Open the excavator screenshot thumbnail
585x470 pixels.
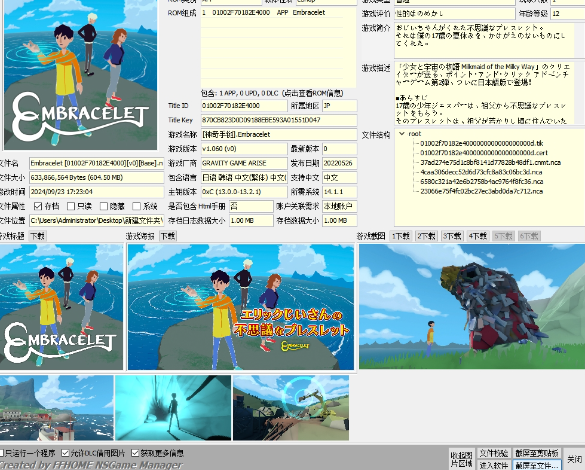point(291,408)
